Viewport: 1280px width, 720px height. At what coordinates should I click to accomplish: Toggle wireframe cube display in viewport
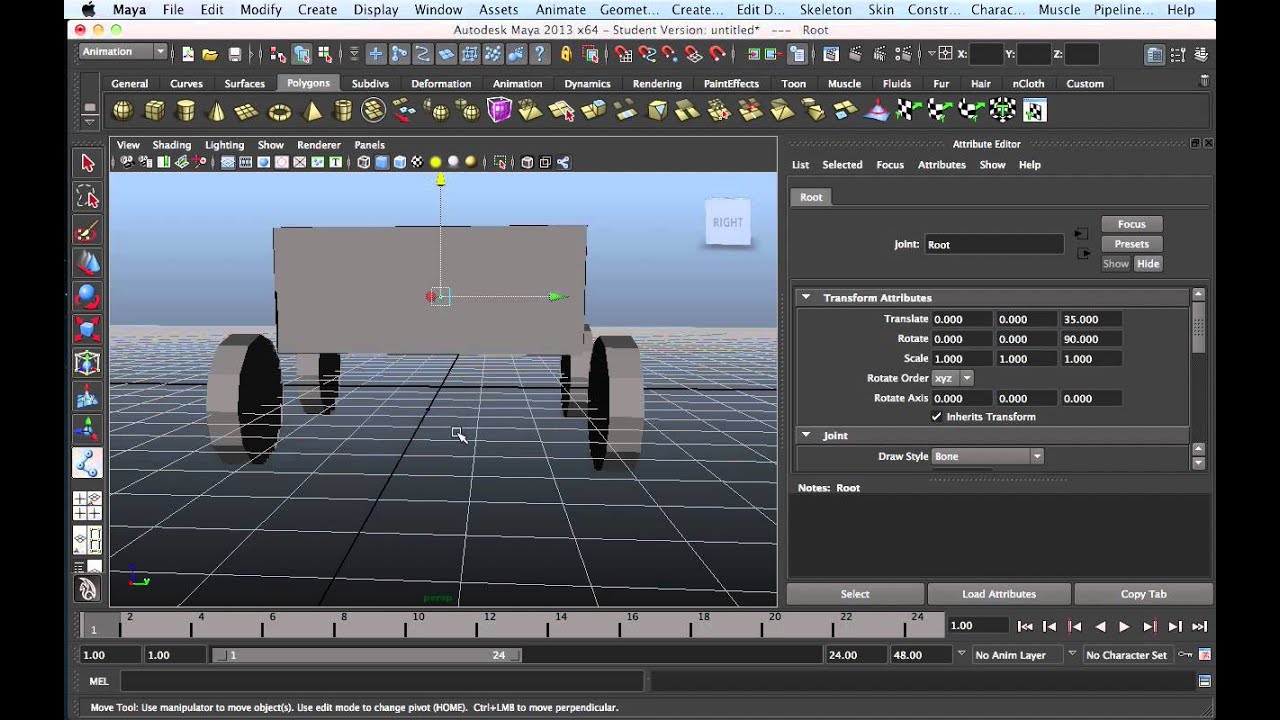coord(363,162)
